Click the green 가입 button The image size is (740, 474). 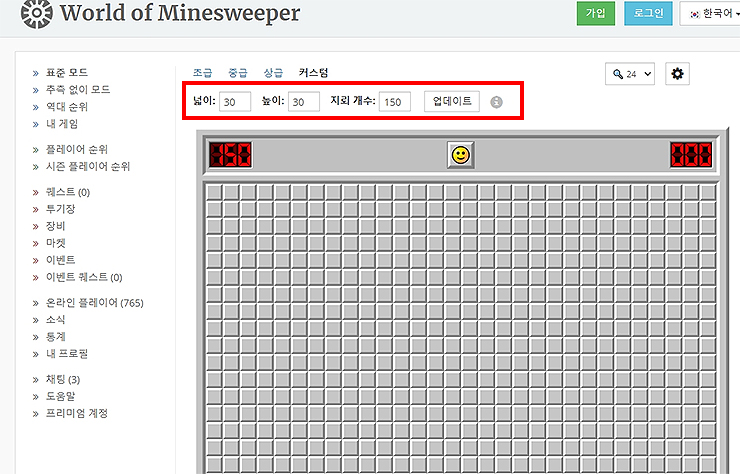click(596, 13)
